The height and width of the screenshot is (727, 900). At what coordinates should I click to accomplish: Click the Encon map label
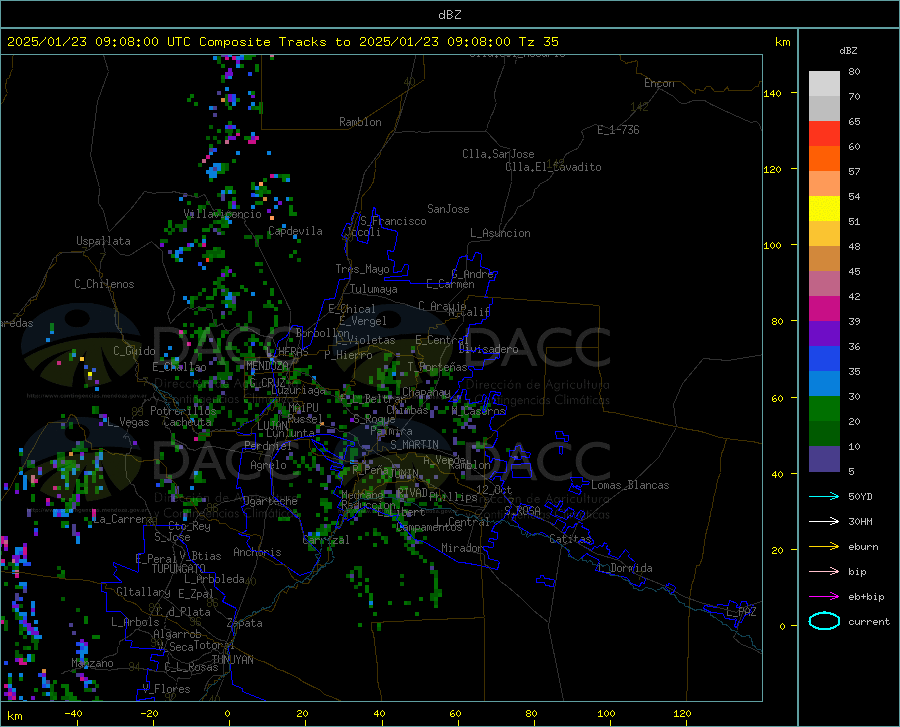[659, 83]
